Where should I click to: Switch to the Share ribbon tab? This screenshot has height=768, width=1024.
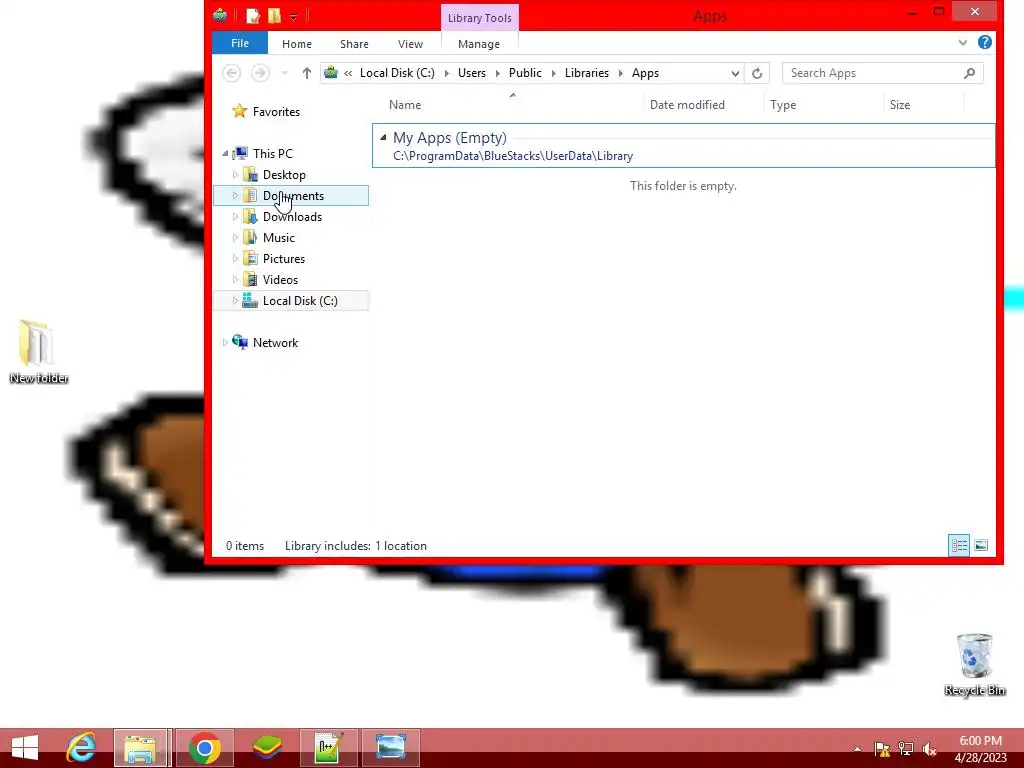pyautogui.click(x=354, y=44)
